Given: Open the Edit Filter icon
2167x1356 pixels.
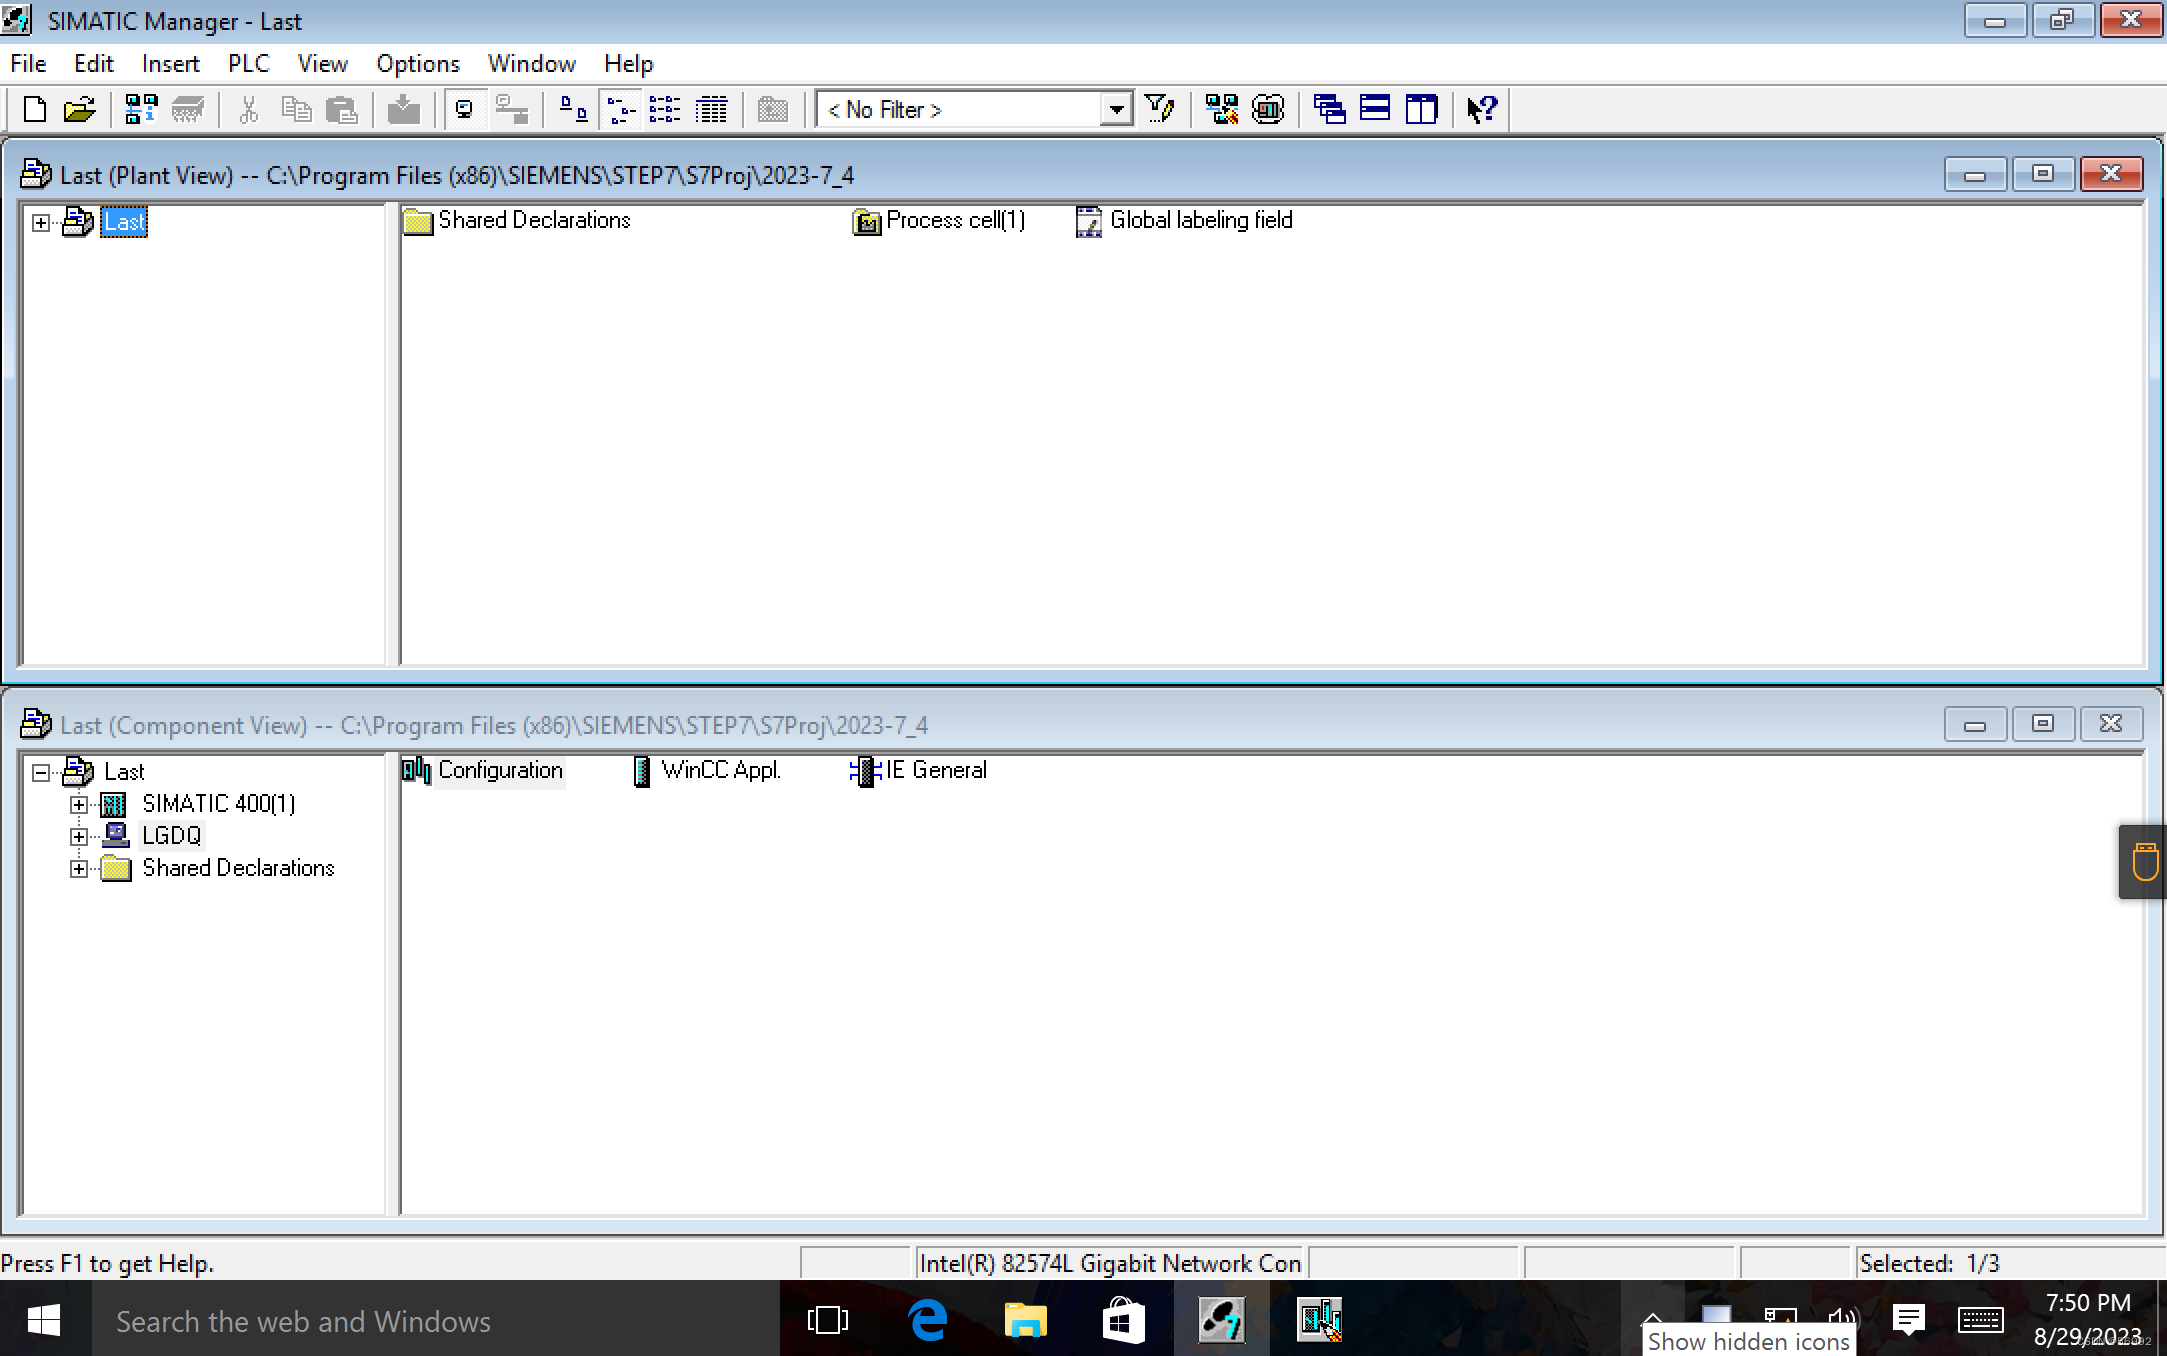Looking at the screenshot, I should pyautogui.click(x=1160, y=109).
